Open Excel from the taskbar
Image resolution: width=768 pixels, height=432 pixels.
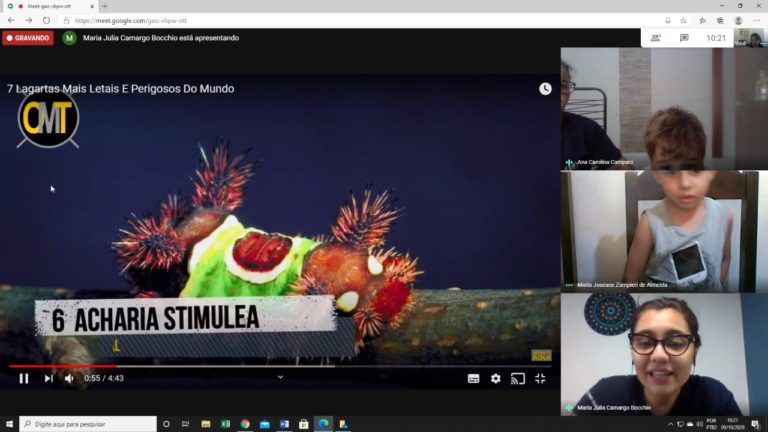[x=225, y=424]
